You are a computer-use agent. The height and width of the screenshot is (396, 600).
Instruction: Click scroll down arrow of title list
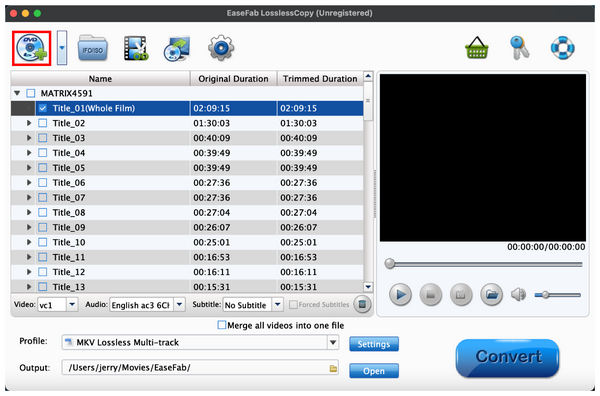pyautogui.click(x=368, y=287)
